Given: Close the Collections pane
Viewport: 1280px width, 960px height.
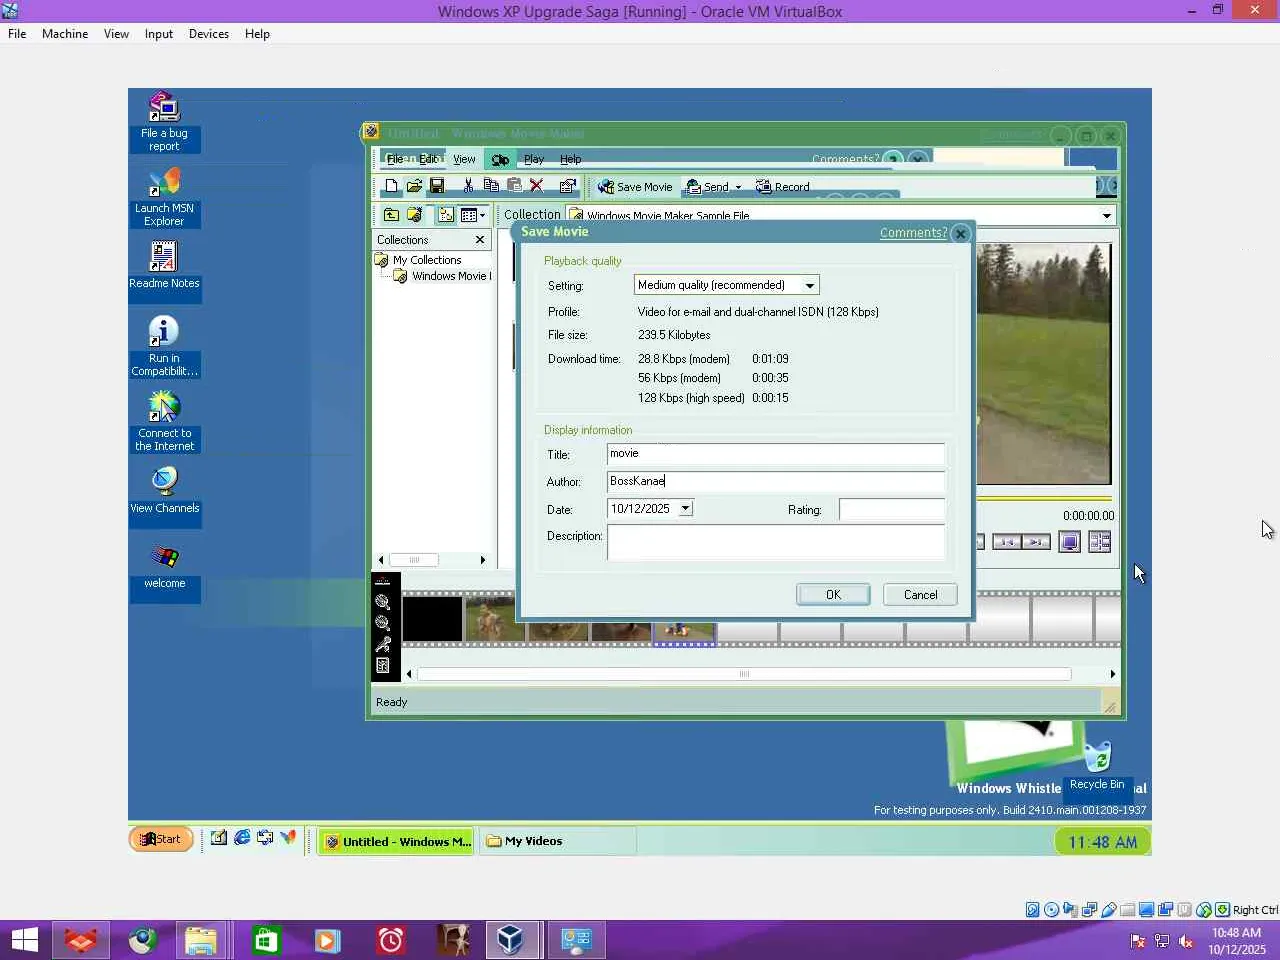Looking at the screenshot, I should [x=480, y=240].
